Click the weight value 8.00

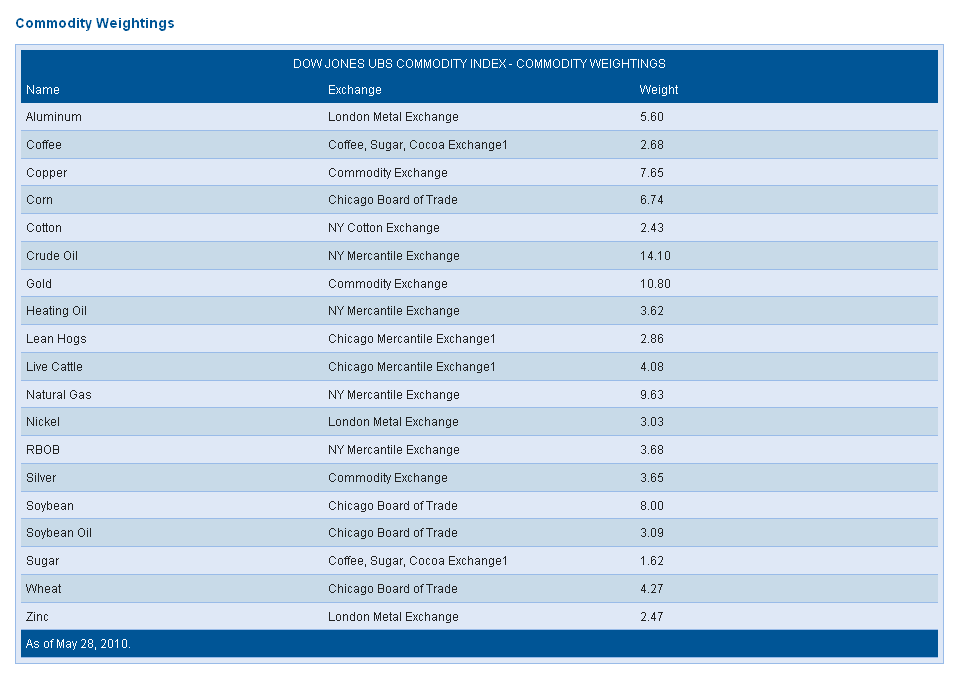point(652,506)
